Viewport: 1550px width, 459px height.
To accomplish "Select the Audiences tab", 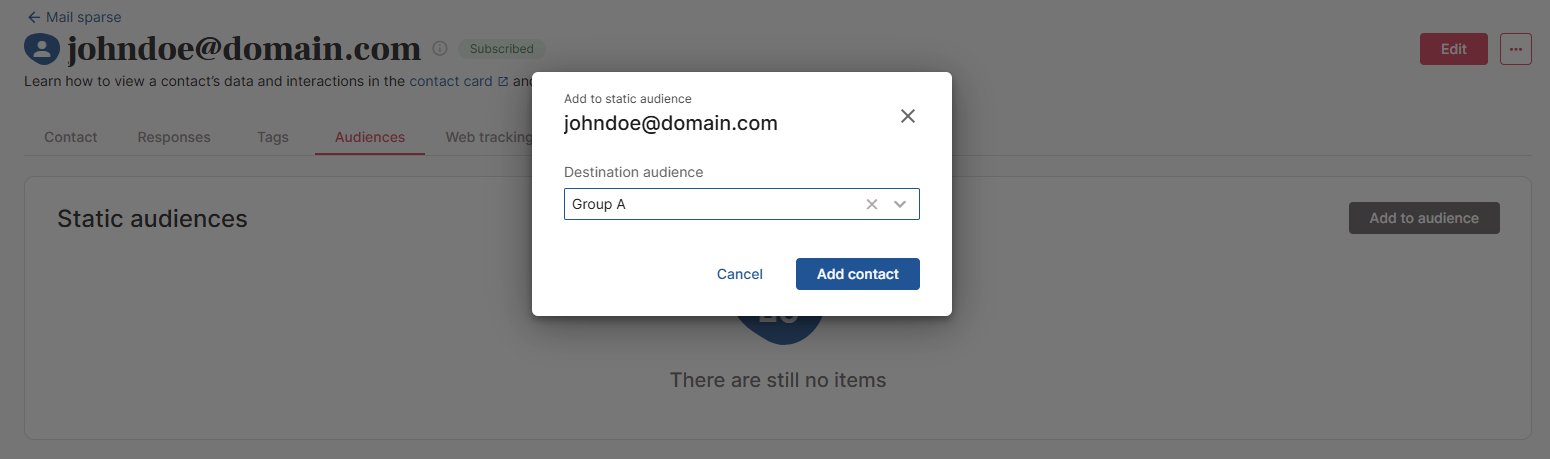I will point(370,137).
